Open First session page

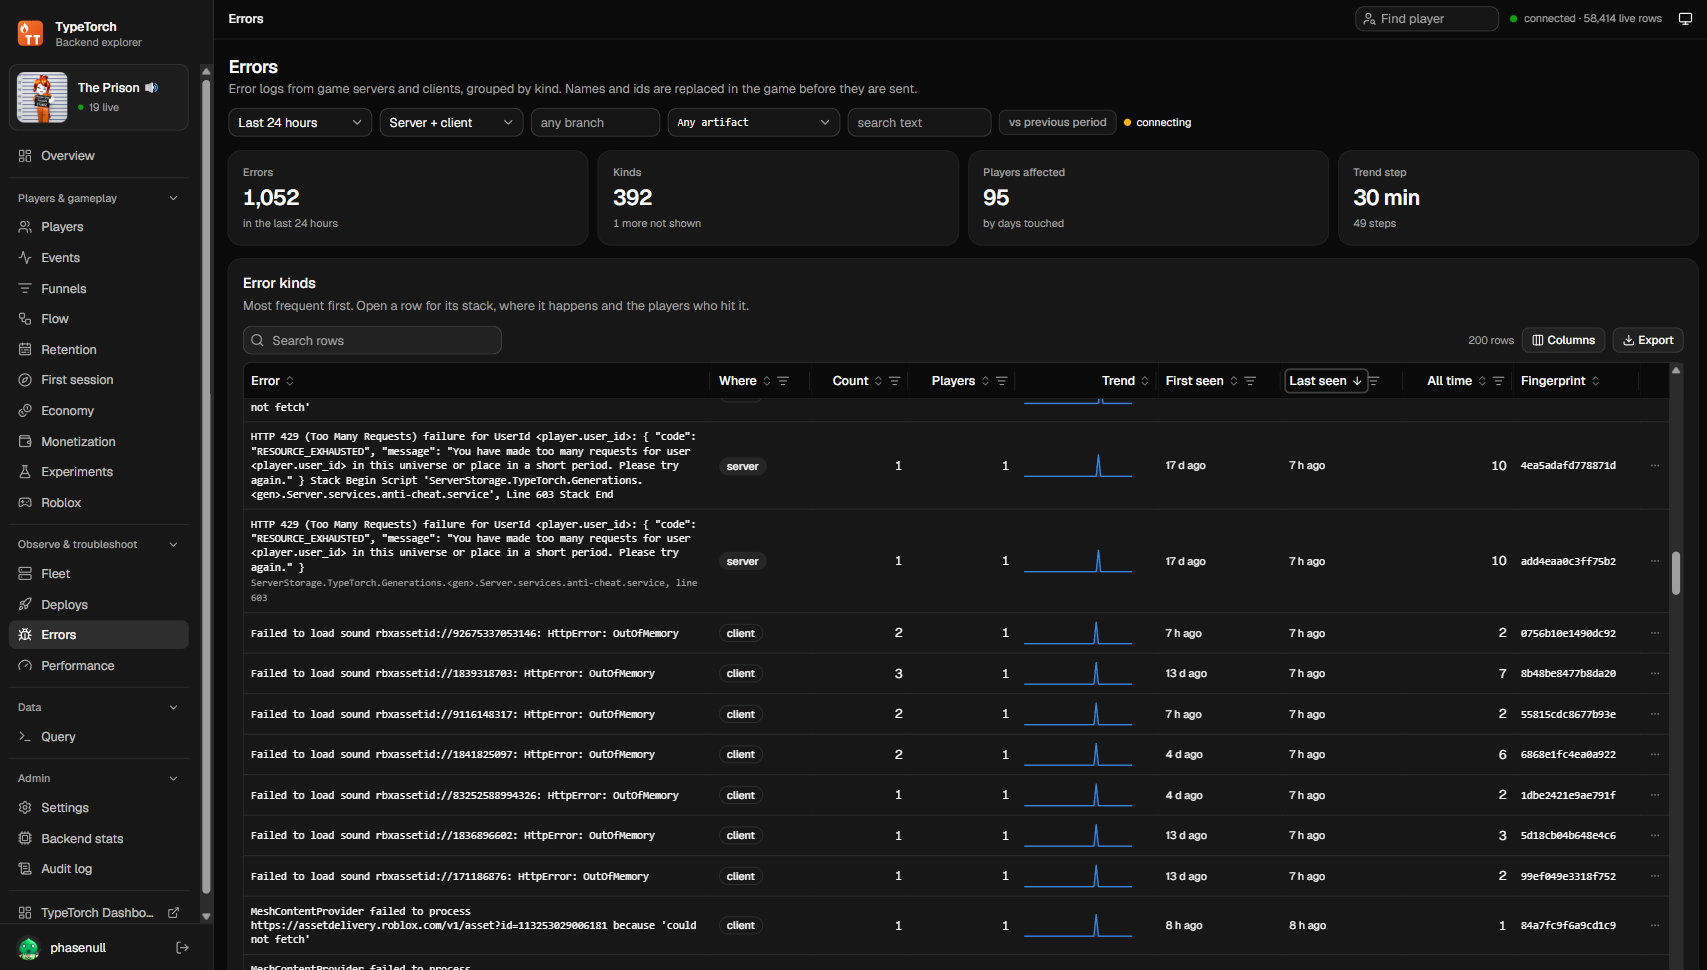click(x=98, y=380)
